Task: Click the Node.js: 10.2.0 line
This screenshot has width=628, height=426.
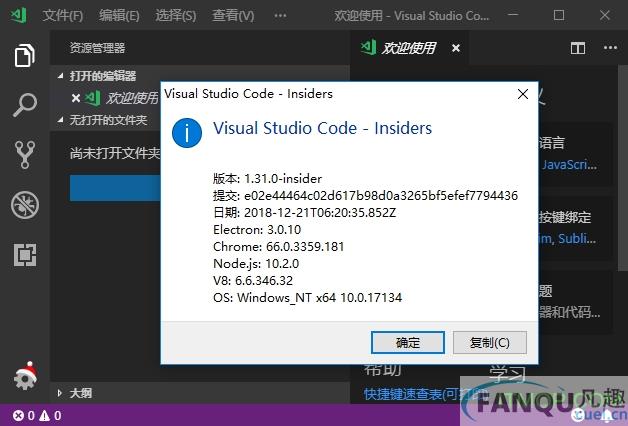Action: [x=256, y=264]
